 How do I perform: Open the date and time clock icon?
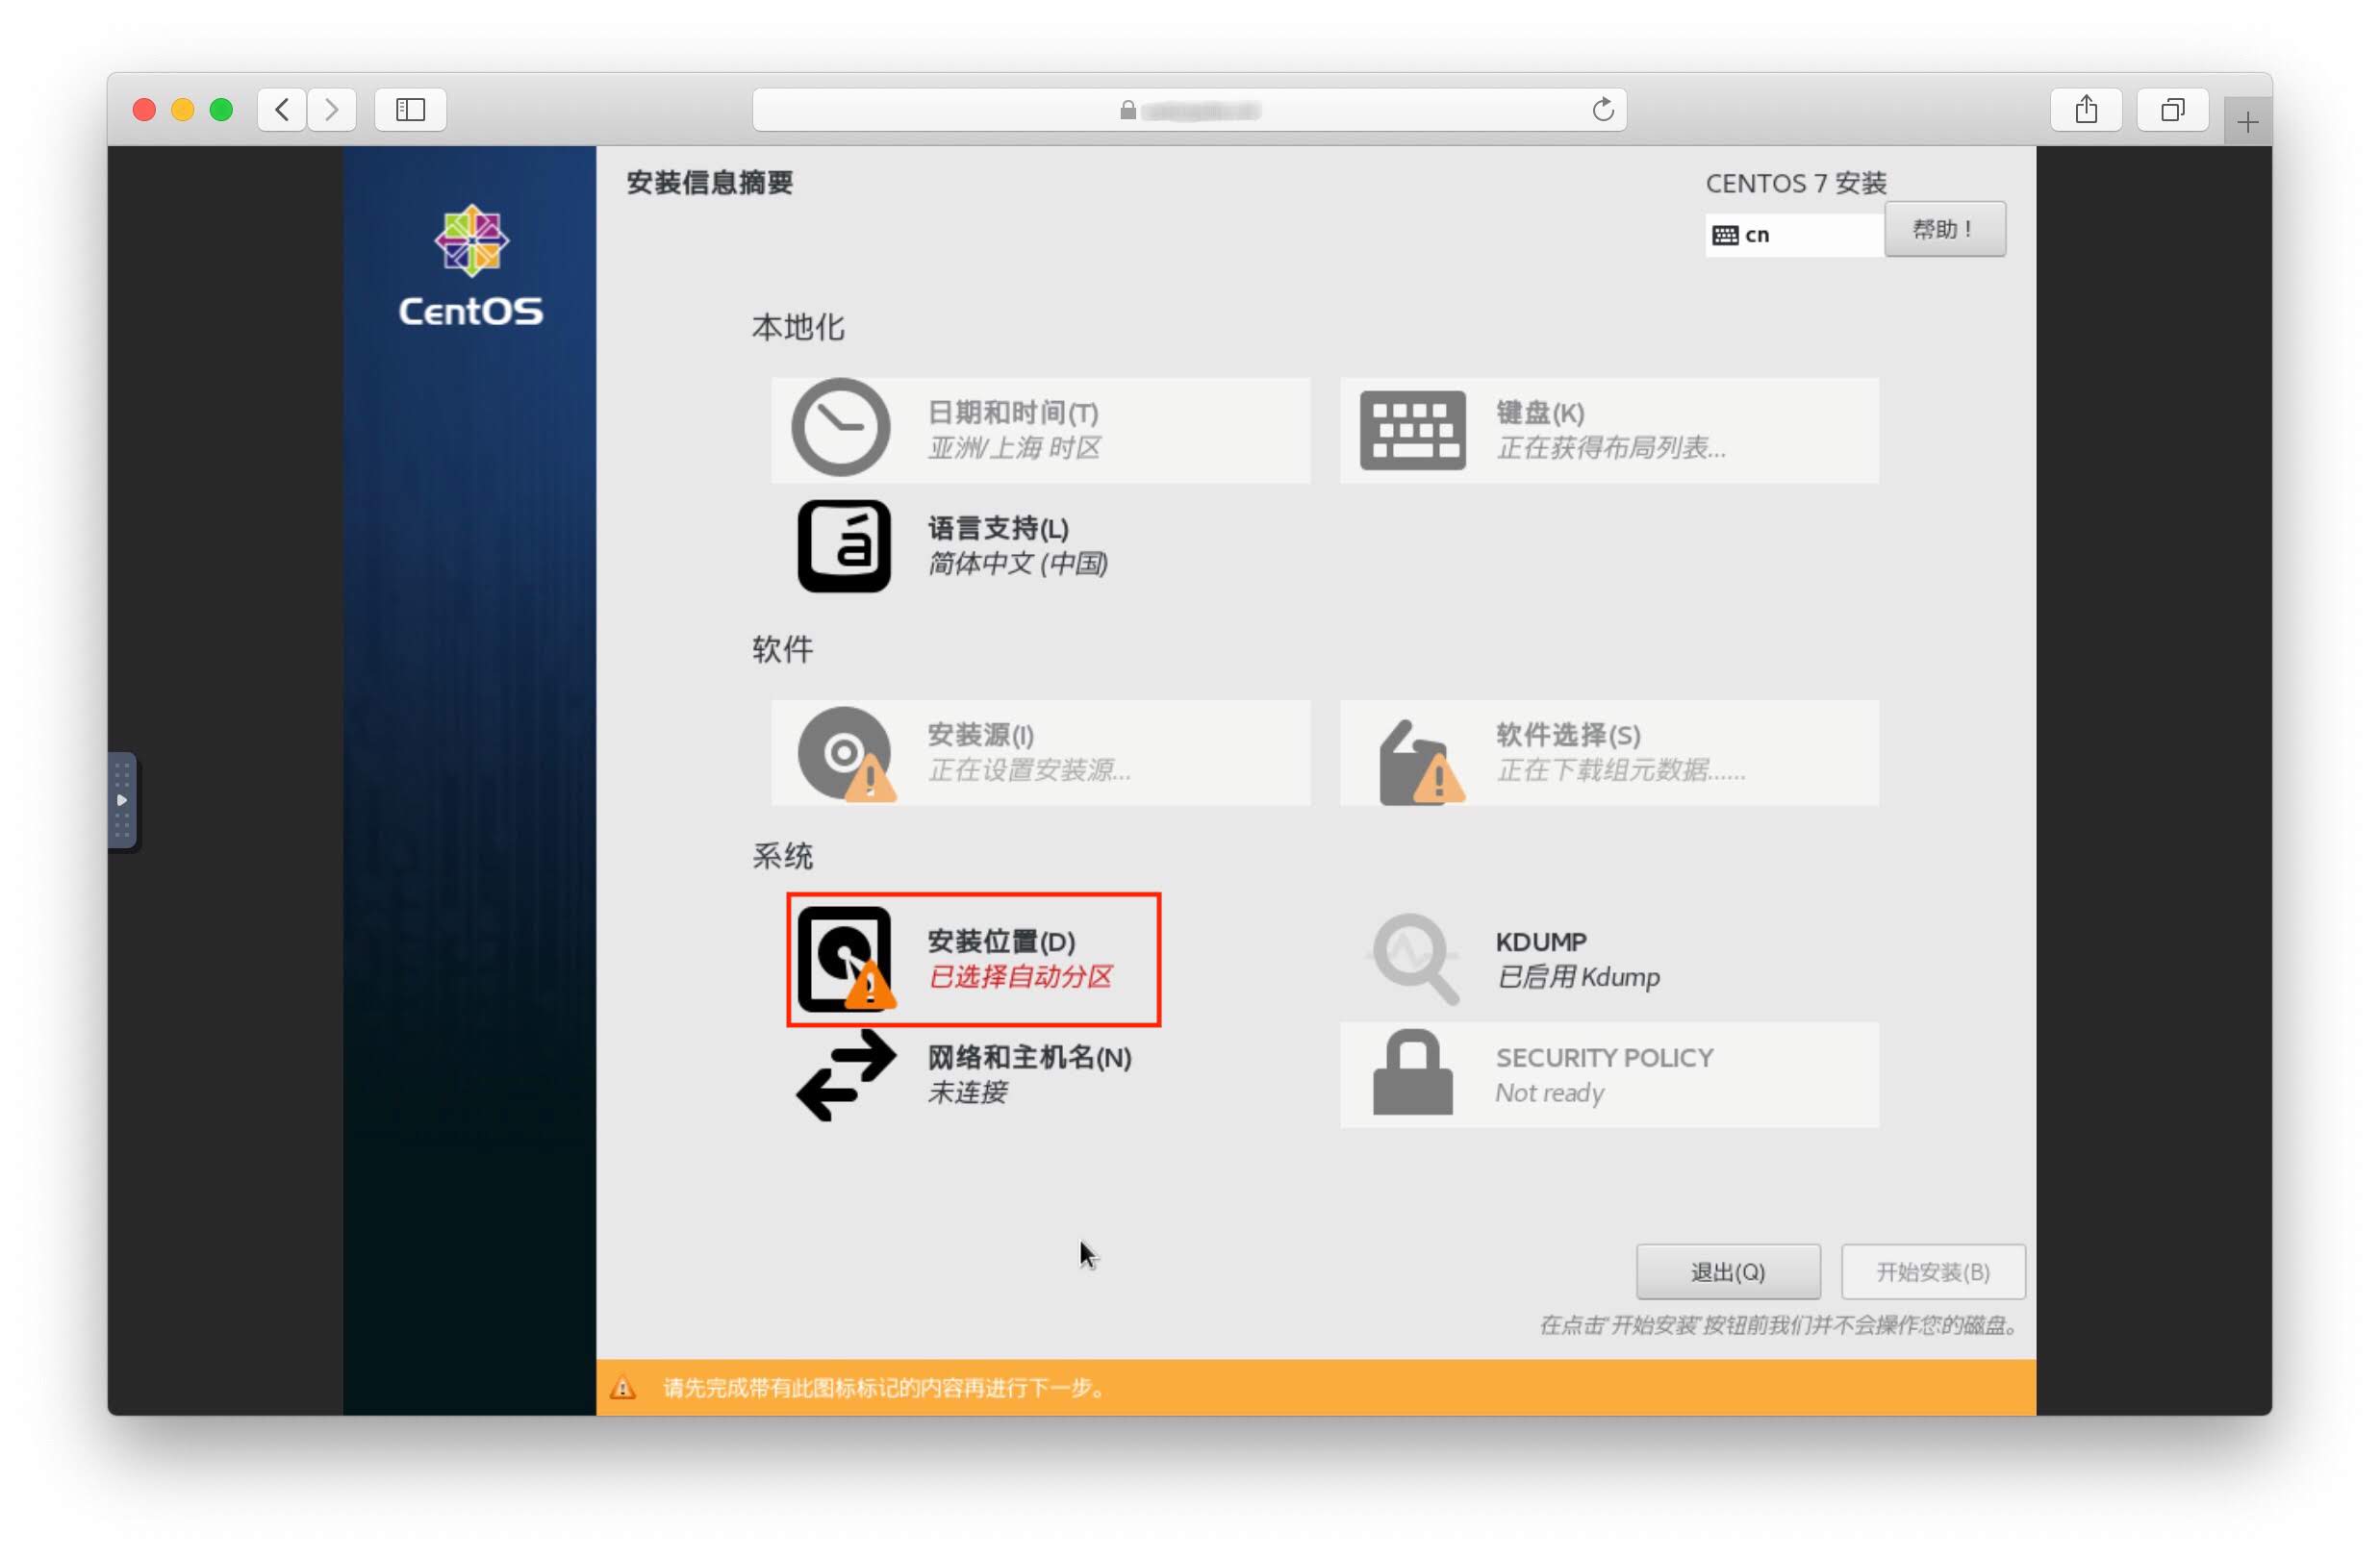840,428
